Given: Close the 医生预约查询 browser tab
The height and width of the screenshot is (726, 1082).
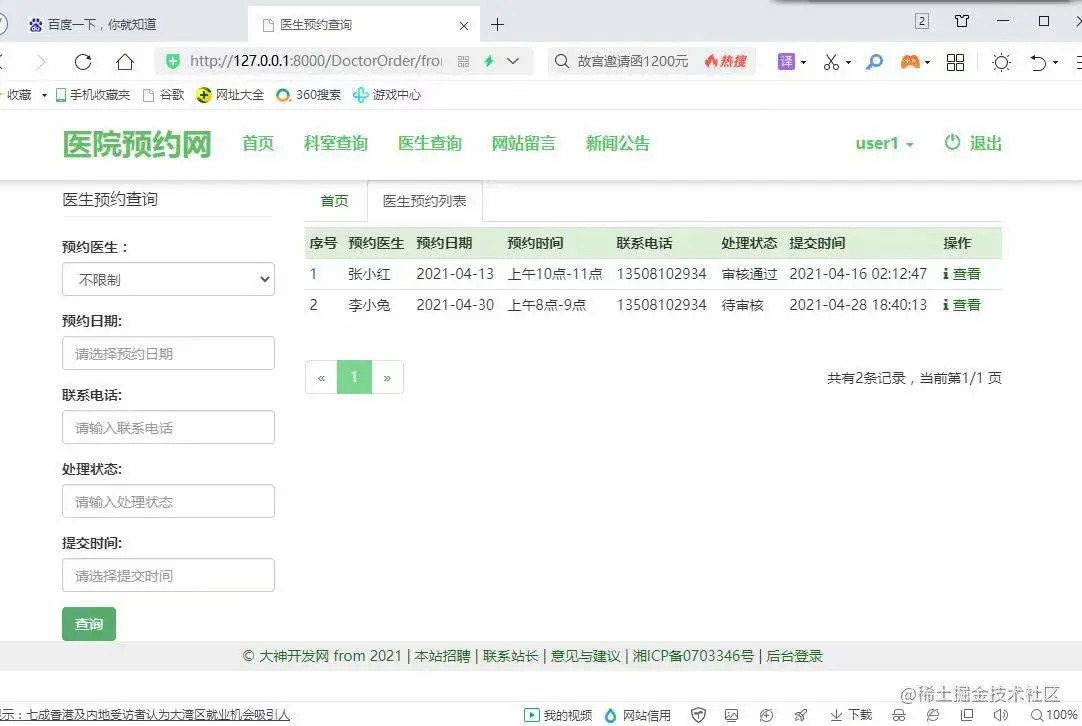Looking at the screenshot, I should click(464, 26).
